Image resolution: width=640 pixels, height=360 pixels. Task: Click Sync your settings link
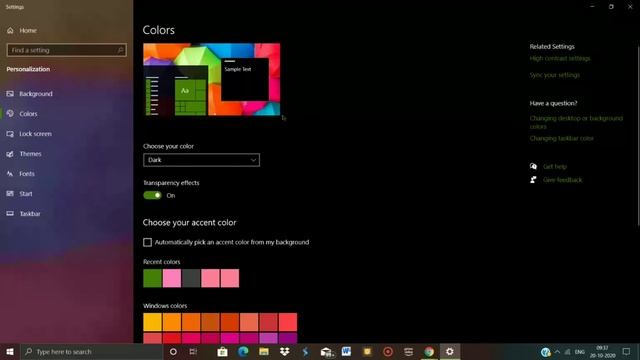click(554, 75)
